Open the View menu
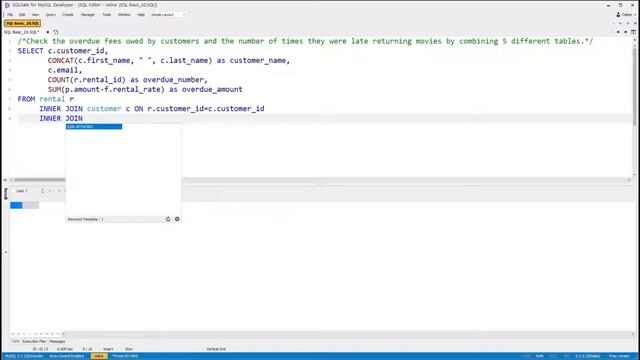 [36, 15]
